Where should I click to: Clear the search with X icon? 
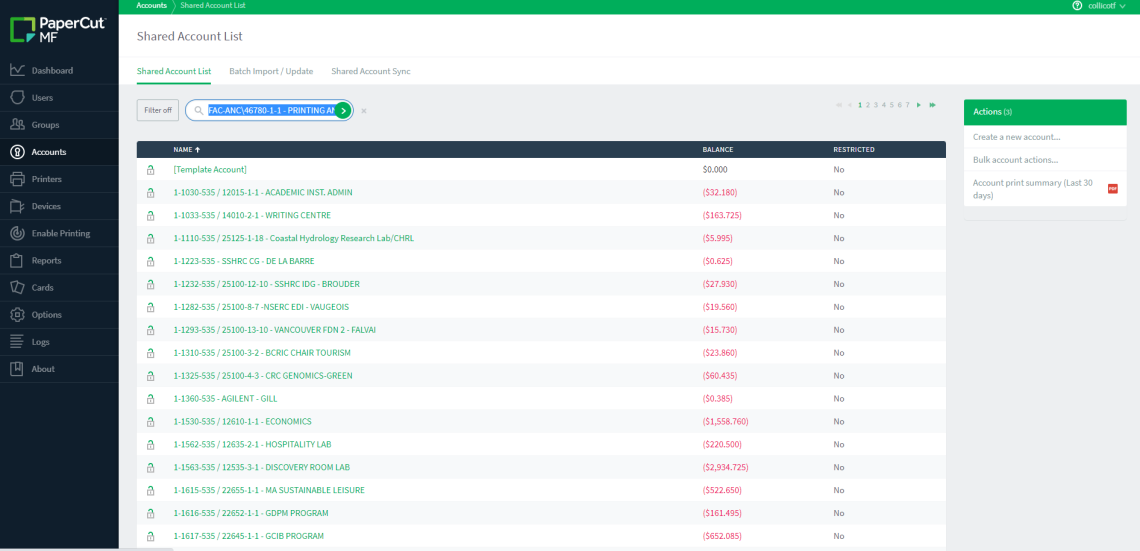click(364, 111)
